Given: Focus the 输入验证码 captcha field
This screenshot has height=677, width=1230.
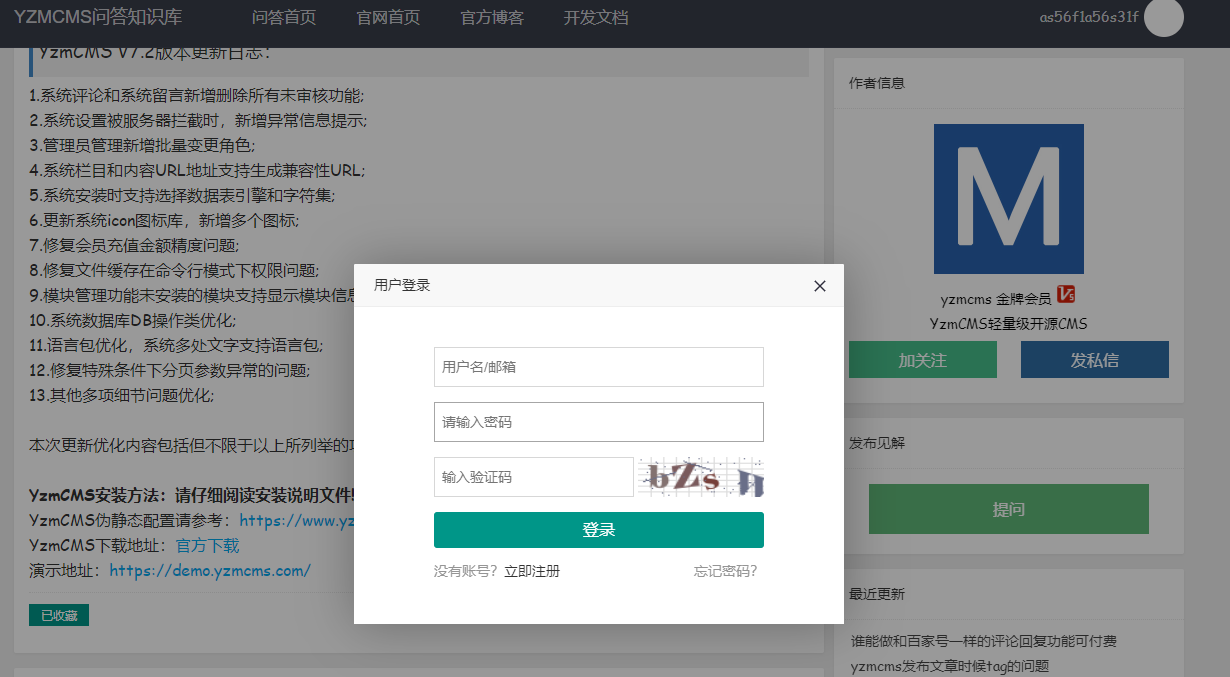Looking at the screenshot, I should (x=534, y=477).
